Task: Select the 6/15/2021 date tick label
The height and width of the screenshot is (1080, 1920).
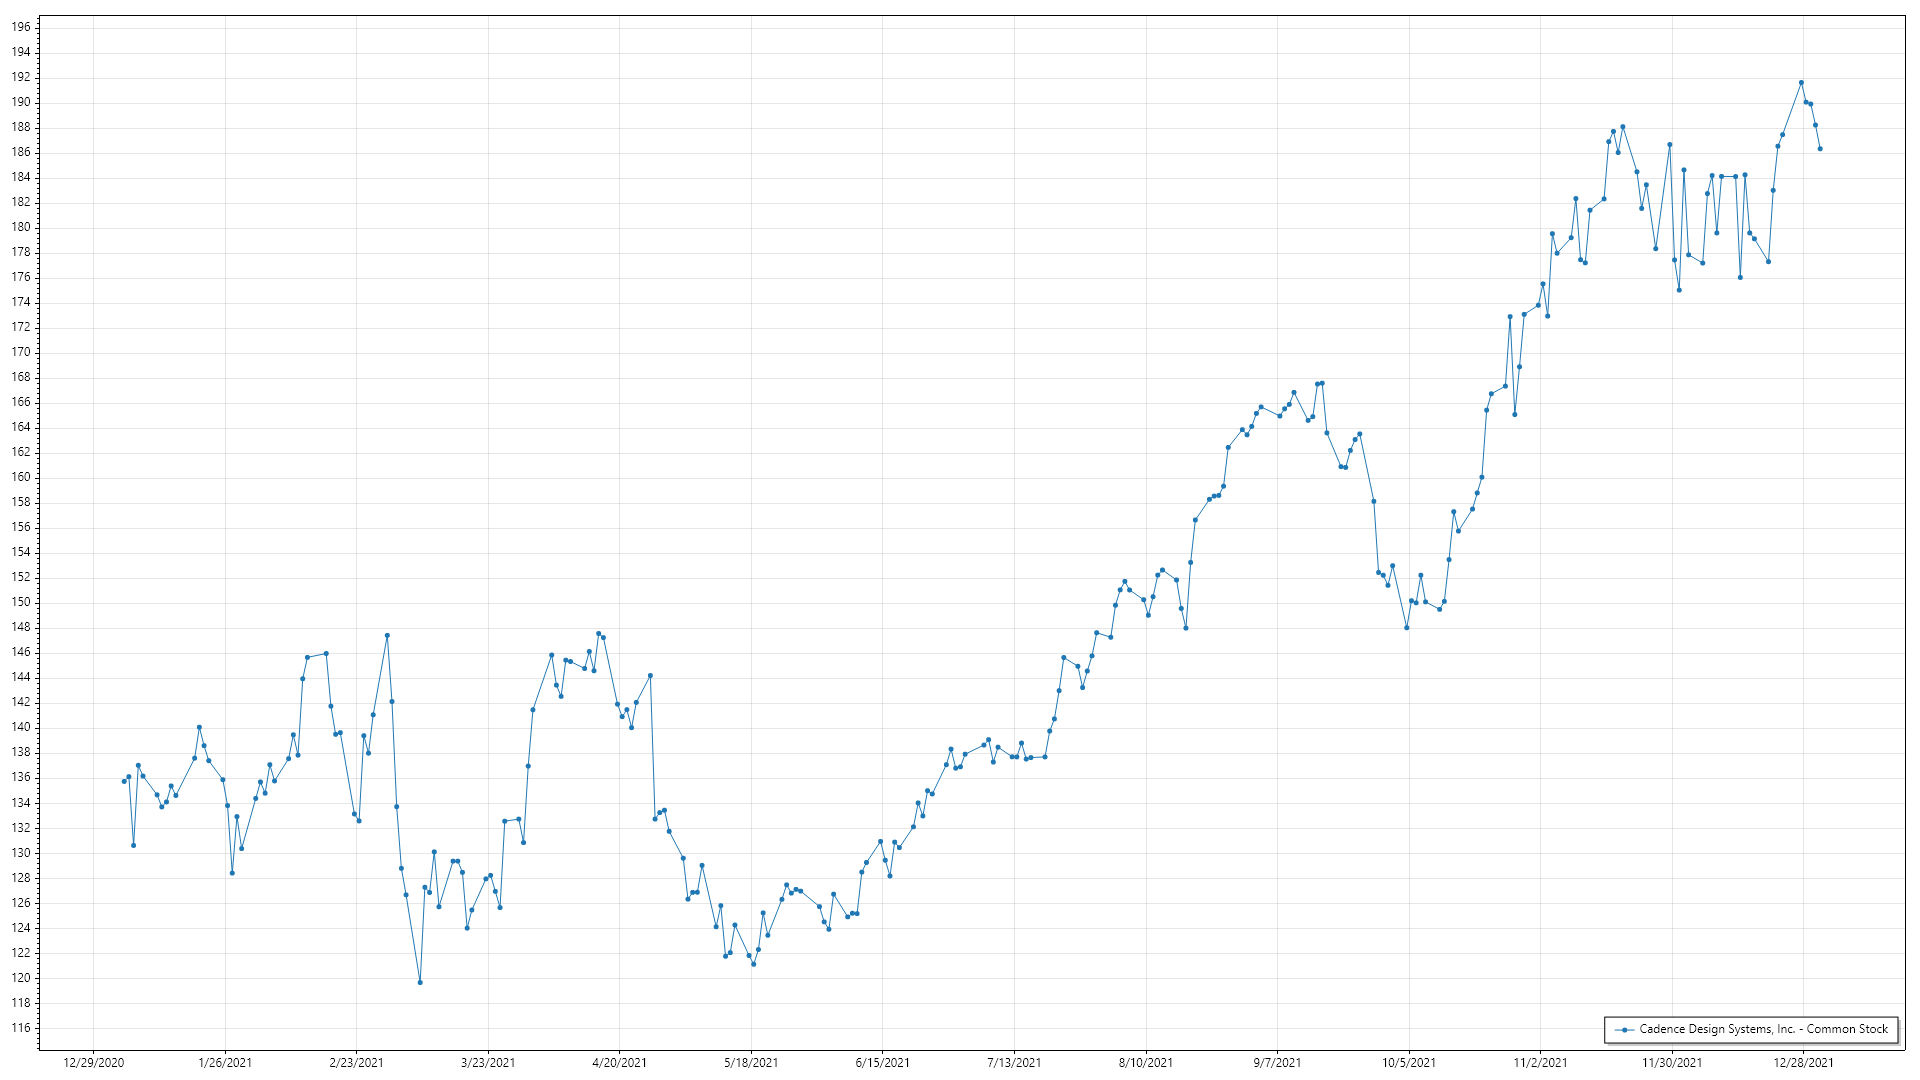Action: (883, 1062)
